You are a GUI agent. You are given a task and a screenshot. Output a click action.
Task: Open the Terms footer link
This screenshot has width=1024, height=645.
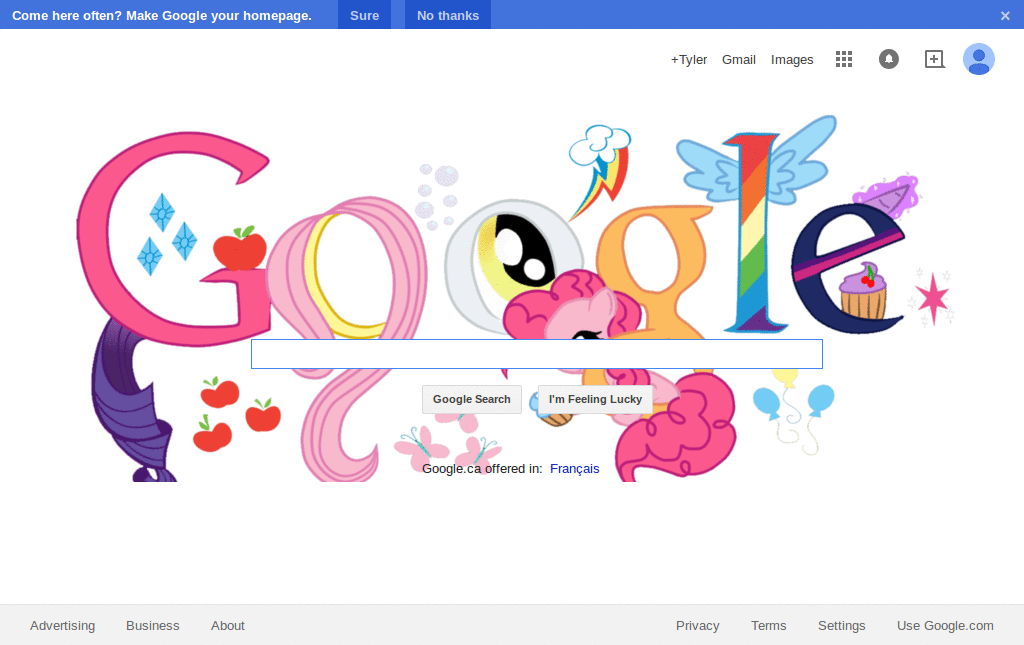pos(769,625)
